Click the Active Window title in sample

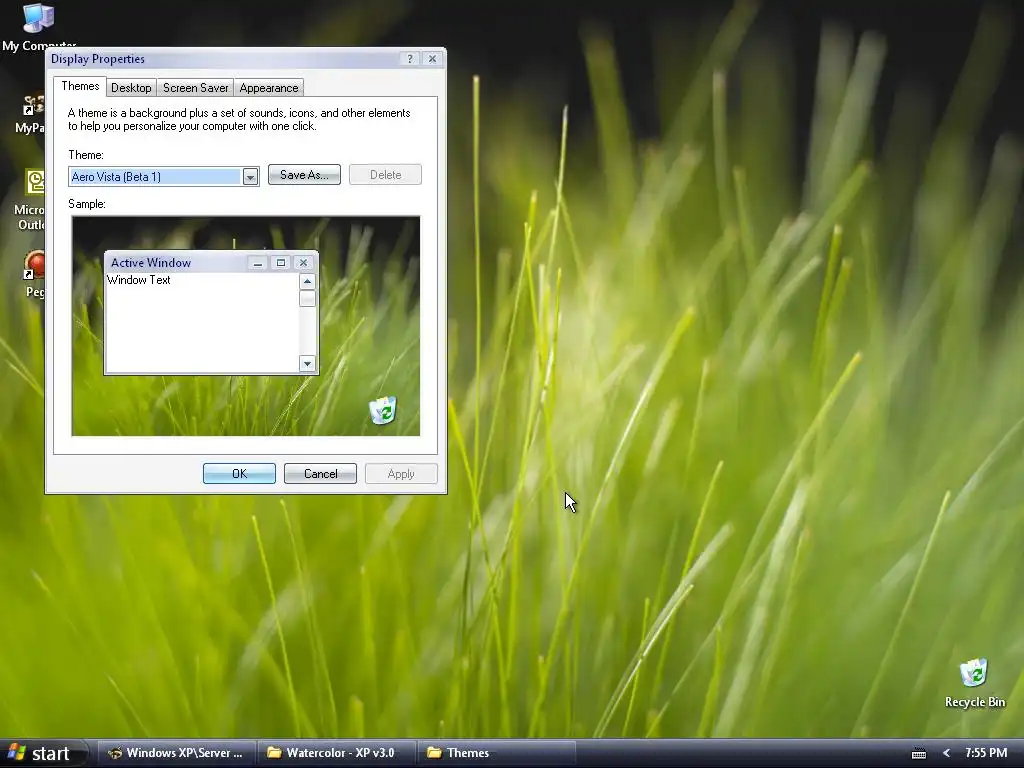point(151,263)
